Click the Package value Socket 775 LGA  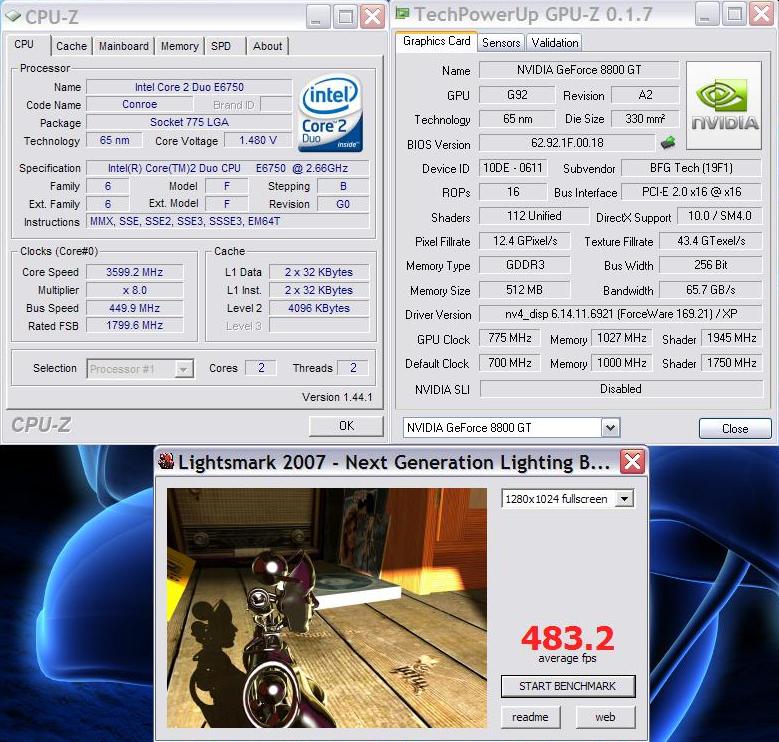pyautogui.click(x=189, y=122)
